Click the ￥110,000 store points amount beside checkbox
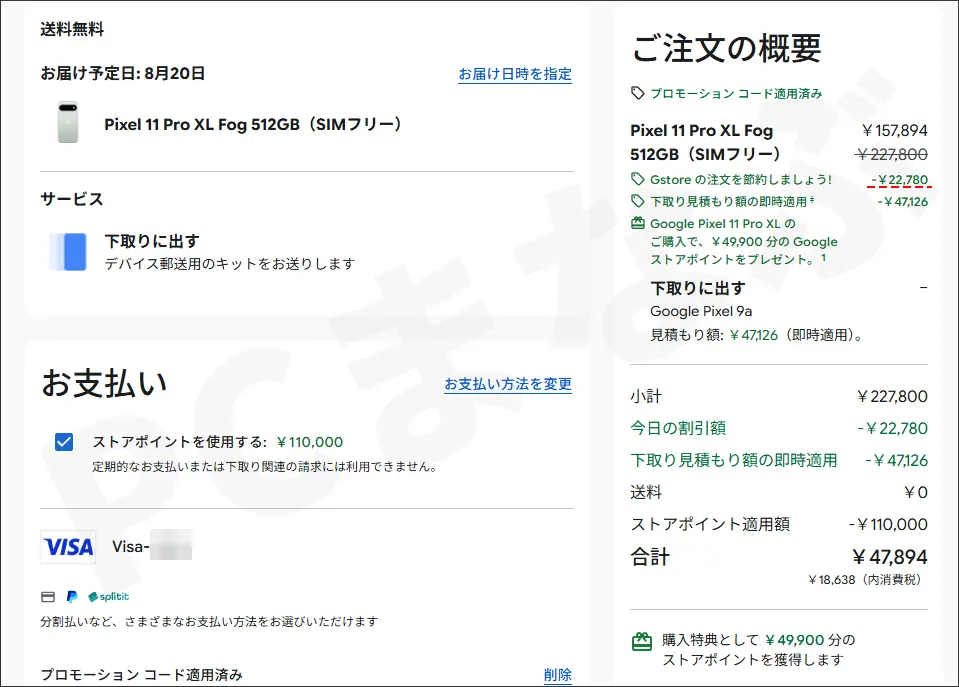This screenshot has width=959, height=687. point(309,442)
